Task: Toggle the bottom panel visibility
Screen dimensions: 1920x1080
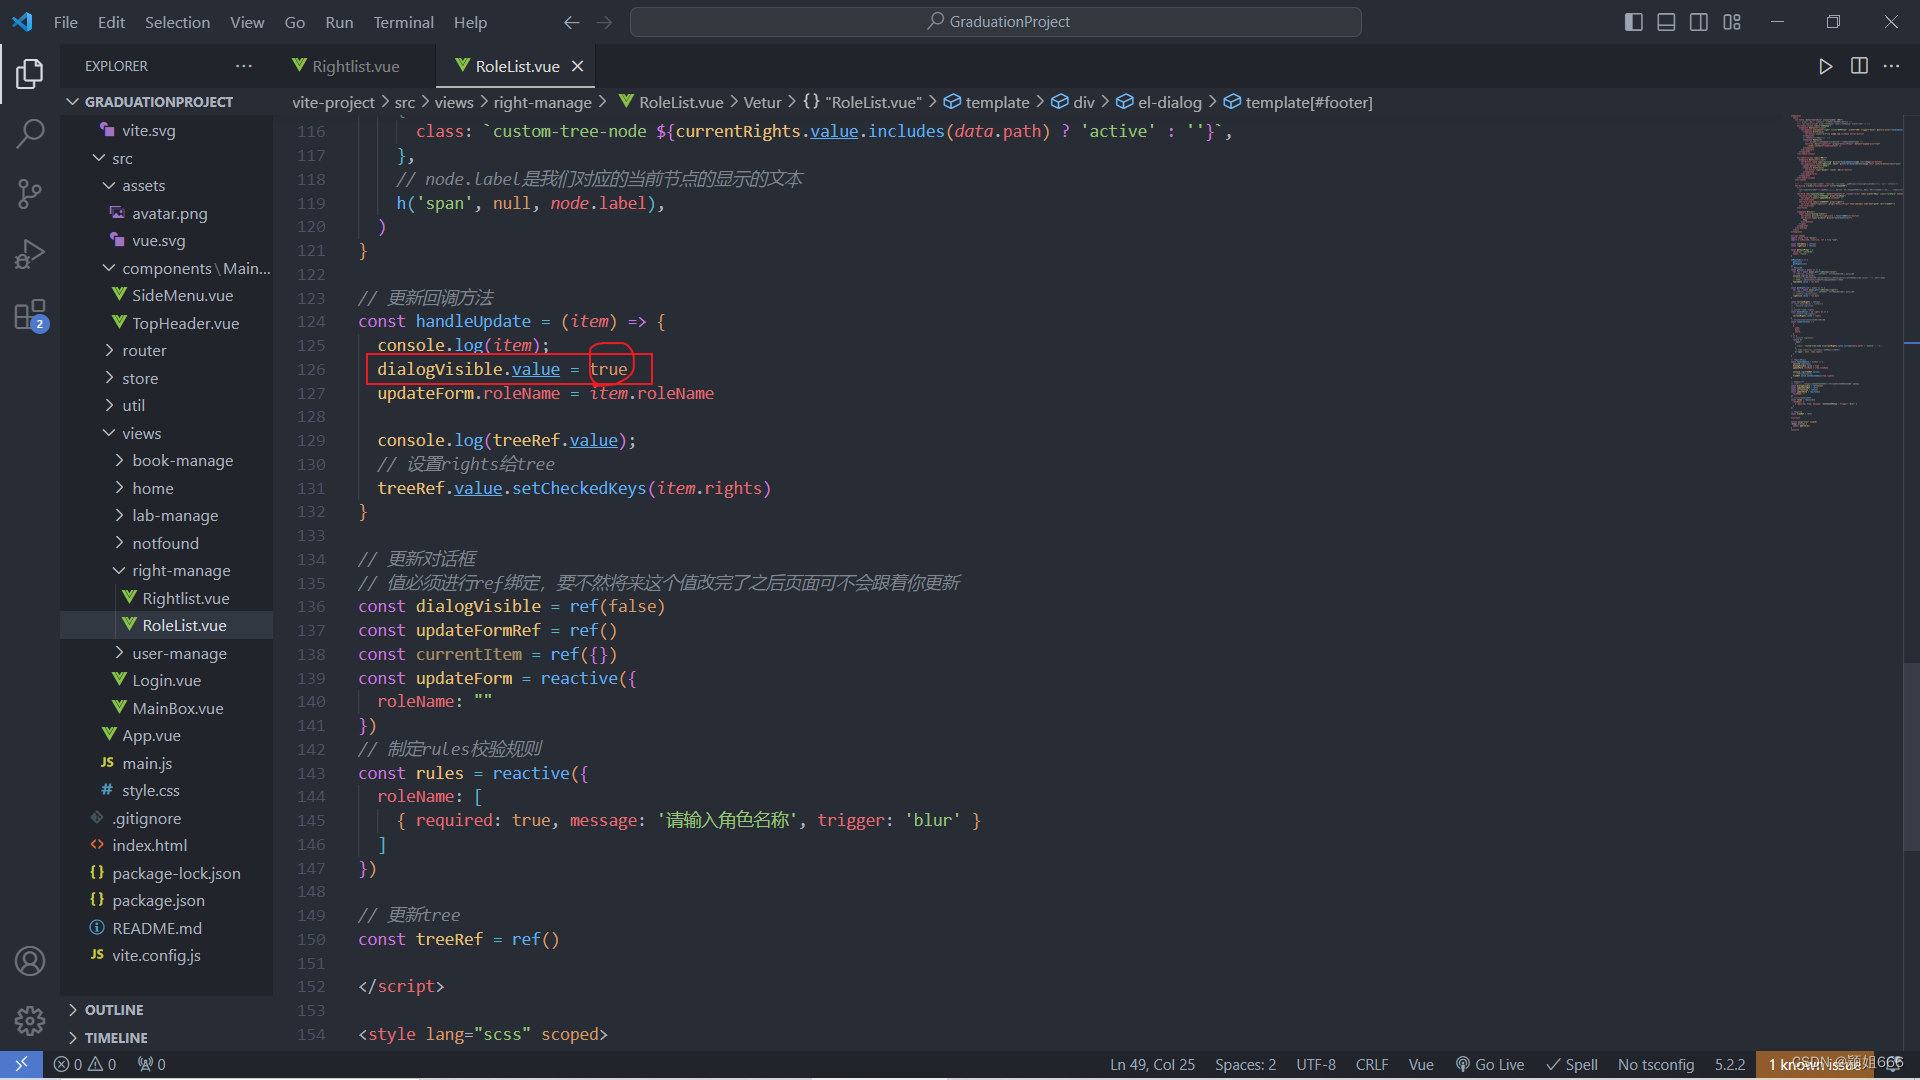Action: click(1666, 22)
